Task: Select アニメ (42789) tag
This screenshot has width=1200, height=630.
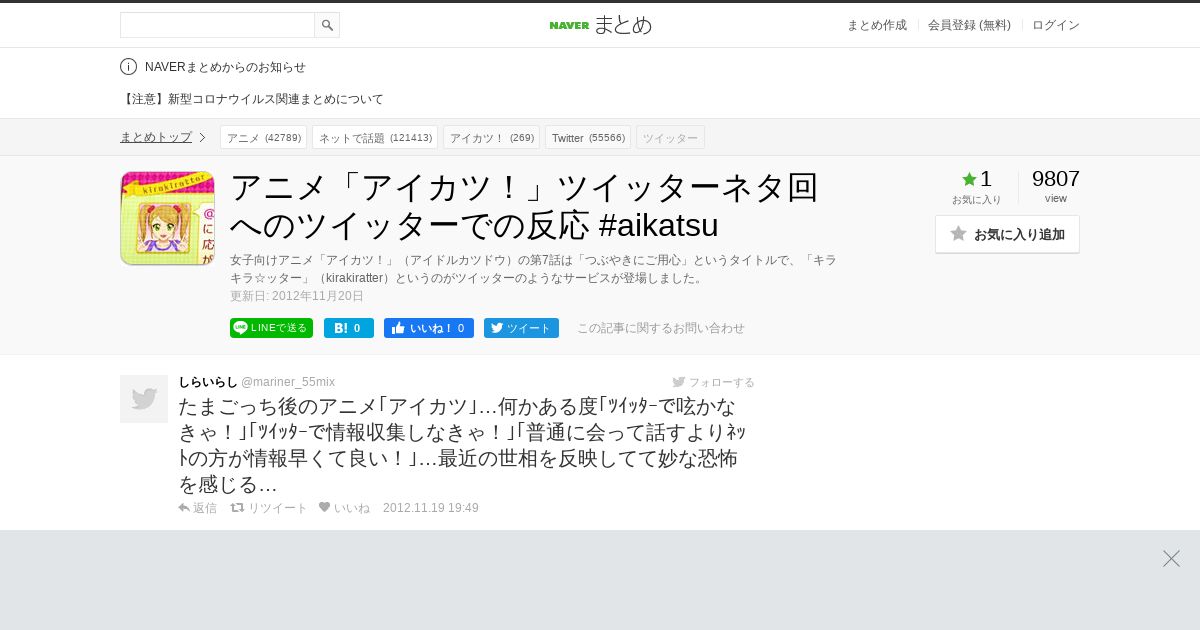Action: point(263,137)
